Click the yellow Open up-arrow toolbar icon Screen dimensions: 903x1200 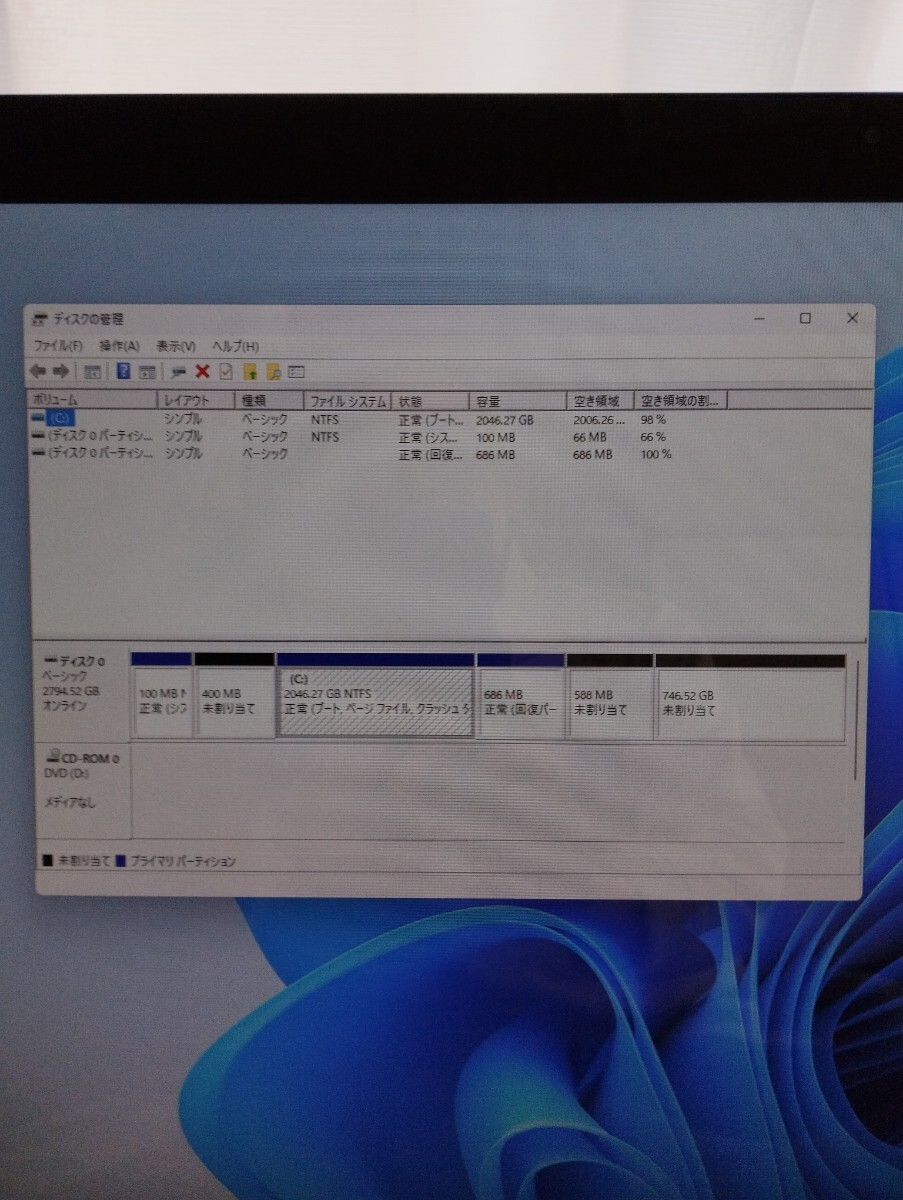pyautogui.click(x=251, y=371)
